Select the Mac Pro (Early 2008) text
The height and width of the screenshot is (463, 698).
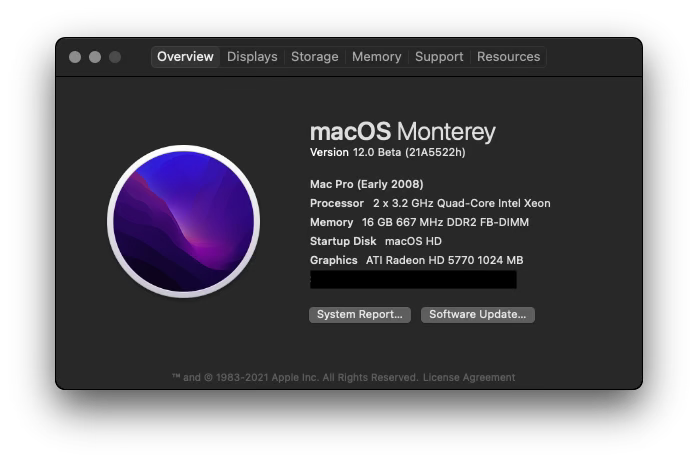click(x=366, y=184)
